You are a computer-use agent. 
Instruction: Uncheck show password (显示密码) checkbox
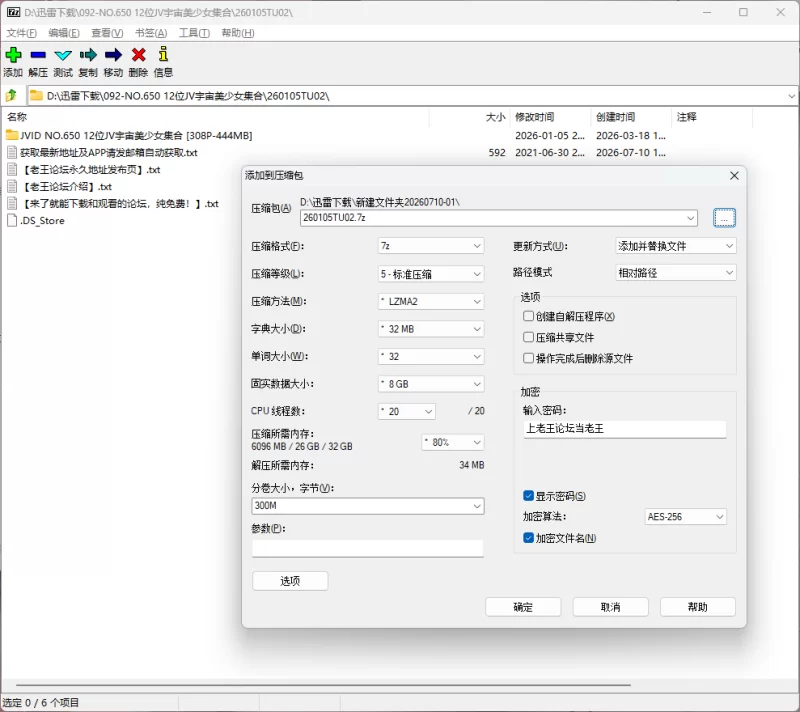click(x=529, y=496)
